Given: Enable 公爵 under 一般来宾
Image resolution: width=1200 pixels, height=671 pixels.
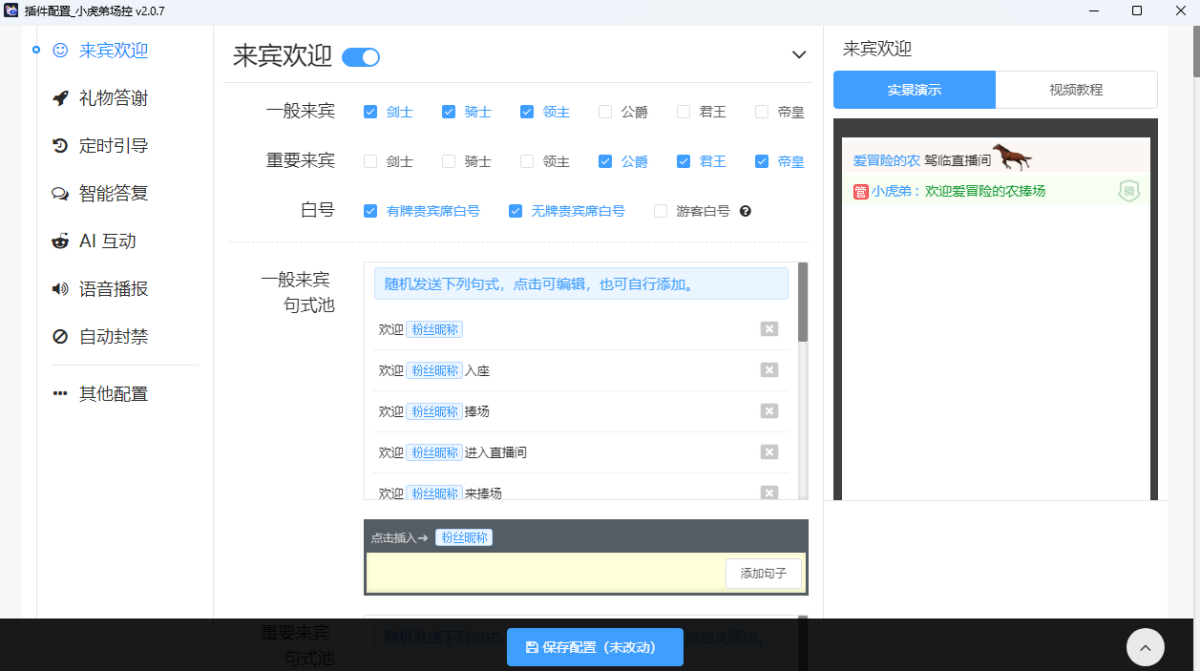Looking at the screenshot, I should [x=604, y=112].
